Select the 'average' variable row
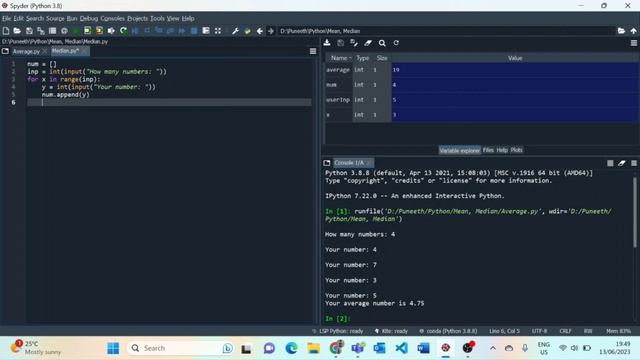Screen dimensions: 640x360 pyautogui.click(x=482, y=70)
